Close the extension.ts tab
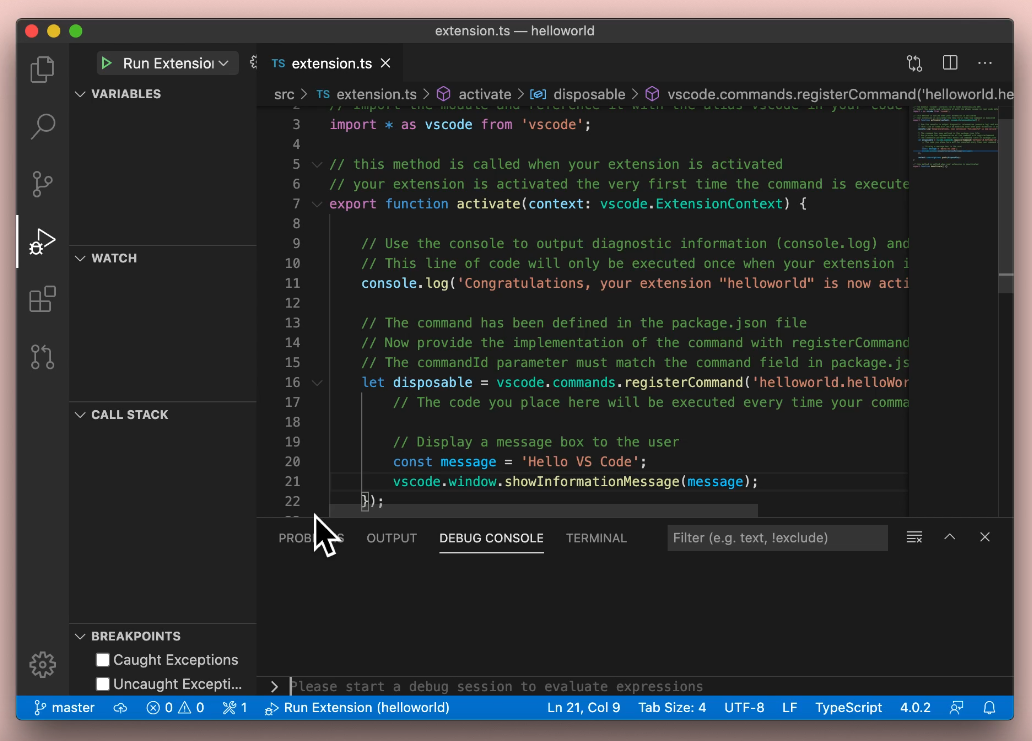1032x741 pixels. tap(386, 63)
